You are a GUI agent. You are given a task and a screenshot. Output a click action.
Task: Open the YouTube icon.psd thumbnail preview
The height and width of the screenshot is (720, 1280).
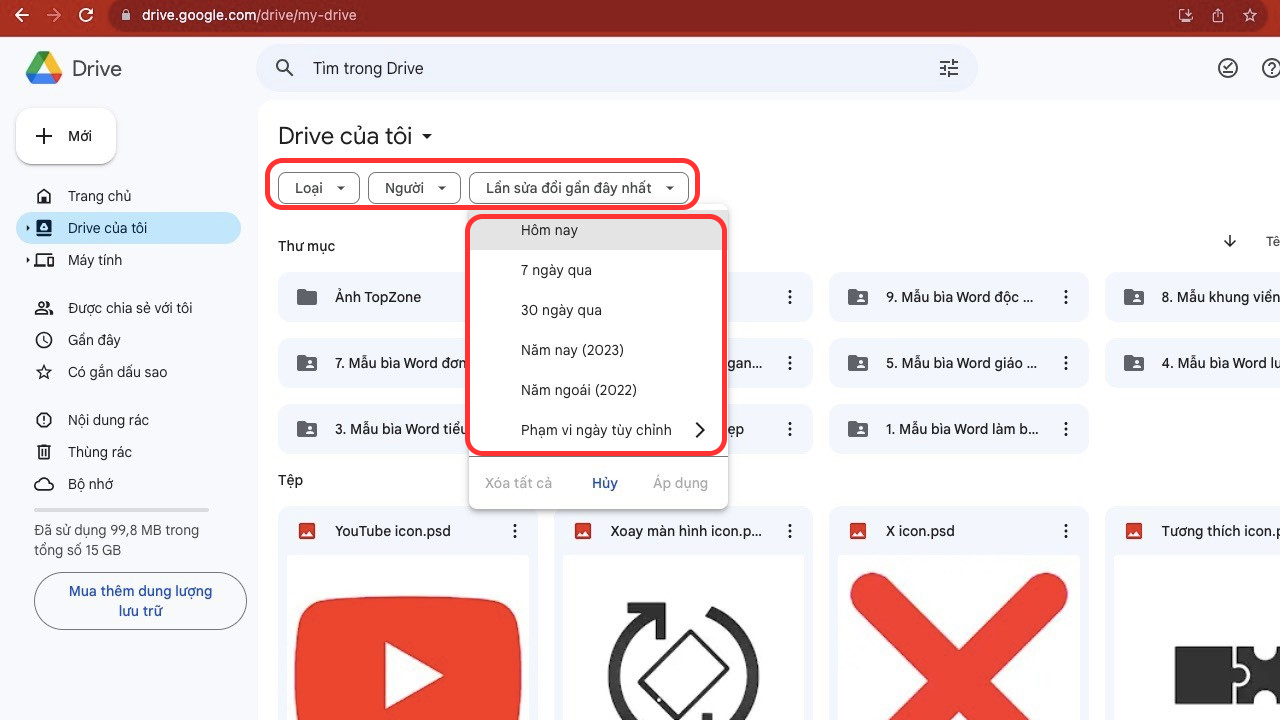click(x=408, y=638)
